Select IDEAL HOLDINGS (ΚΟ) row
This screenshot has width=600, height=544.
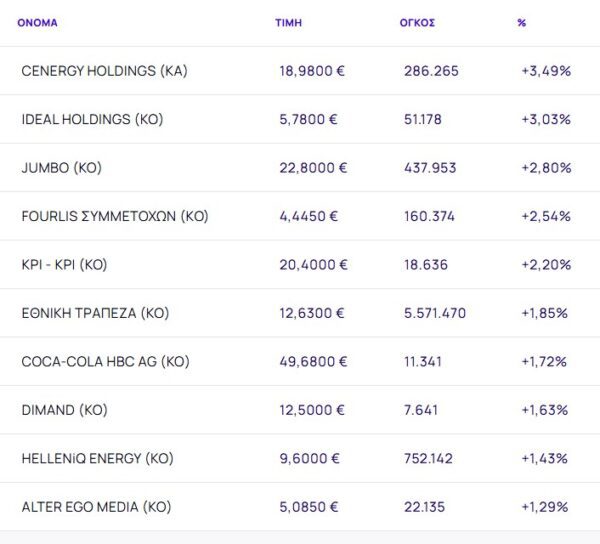[92, 119]
